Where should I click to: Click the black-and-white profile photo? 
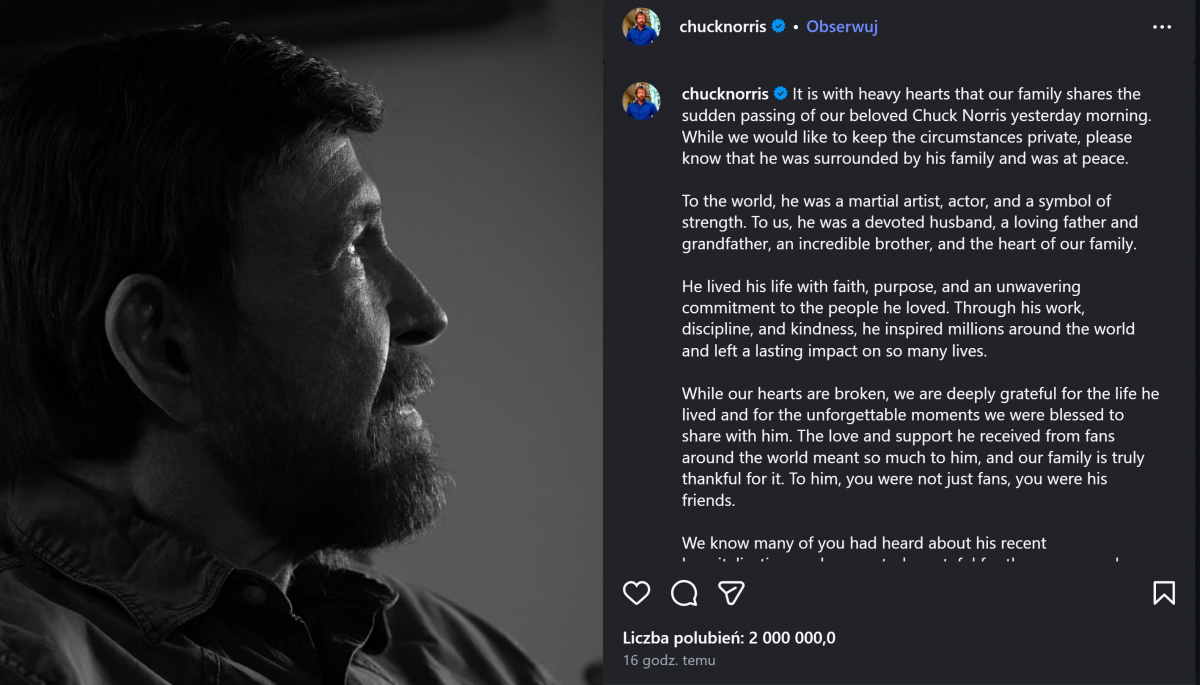[x=300, y=342]
